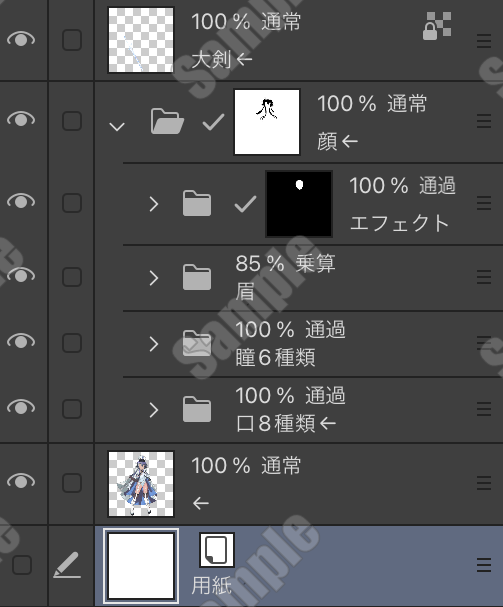Screen dimensions: 503x607
Task: Toggle visibility of the 眉 folder
Action: pyautogui.click(x=21, y=275)
